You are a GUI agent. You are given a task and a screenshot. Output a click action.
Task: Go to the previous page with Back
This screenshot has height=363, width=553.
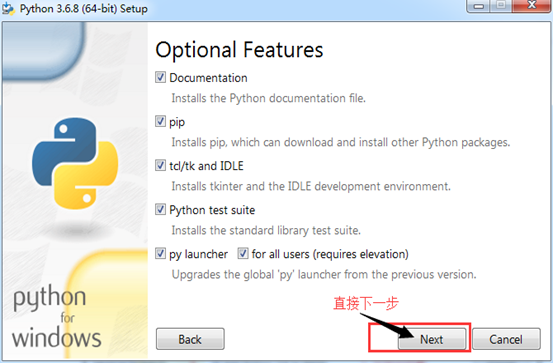point(190,339)
